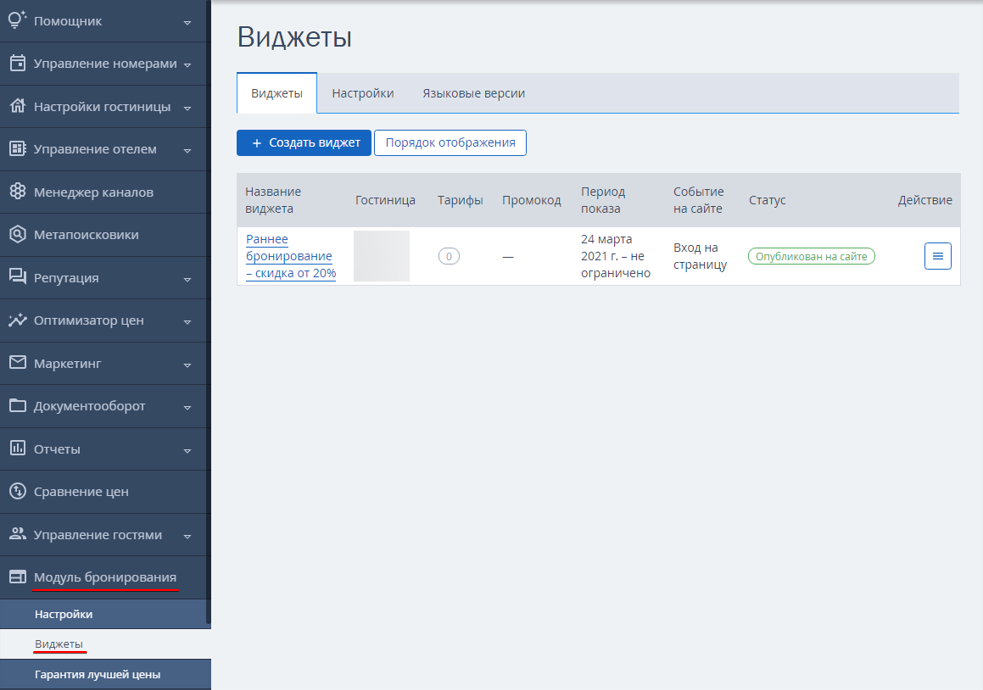The height and width of the screenshot is (690, 983).
Task: Expand the Отчеты arrow
Action: [187, 451]
